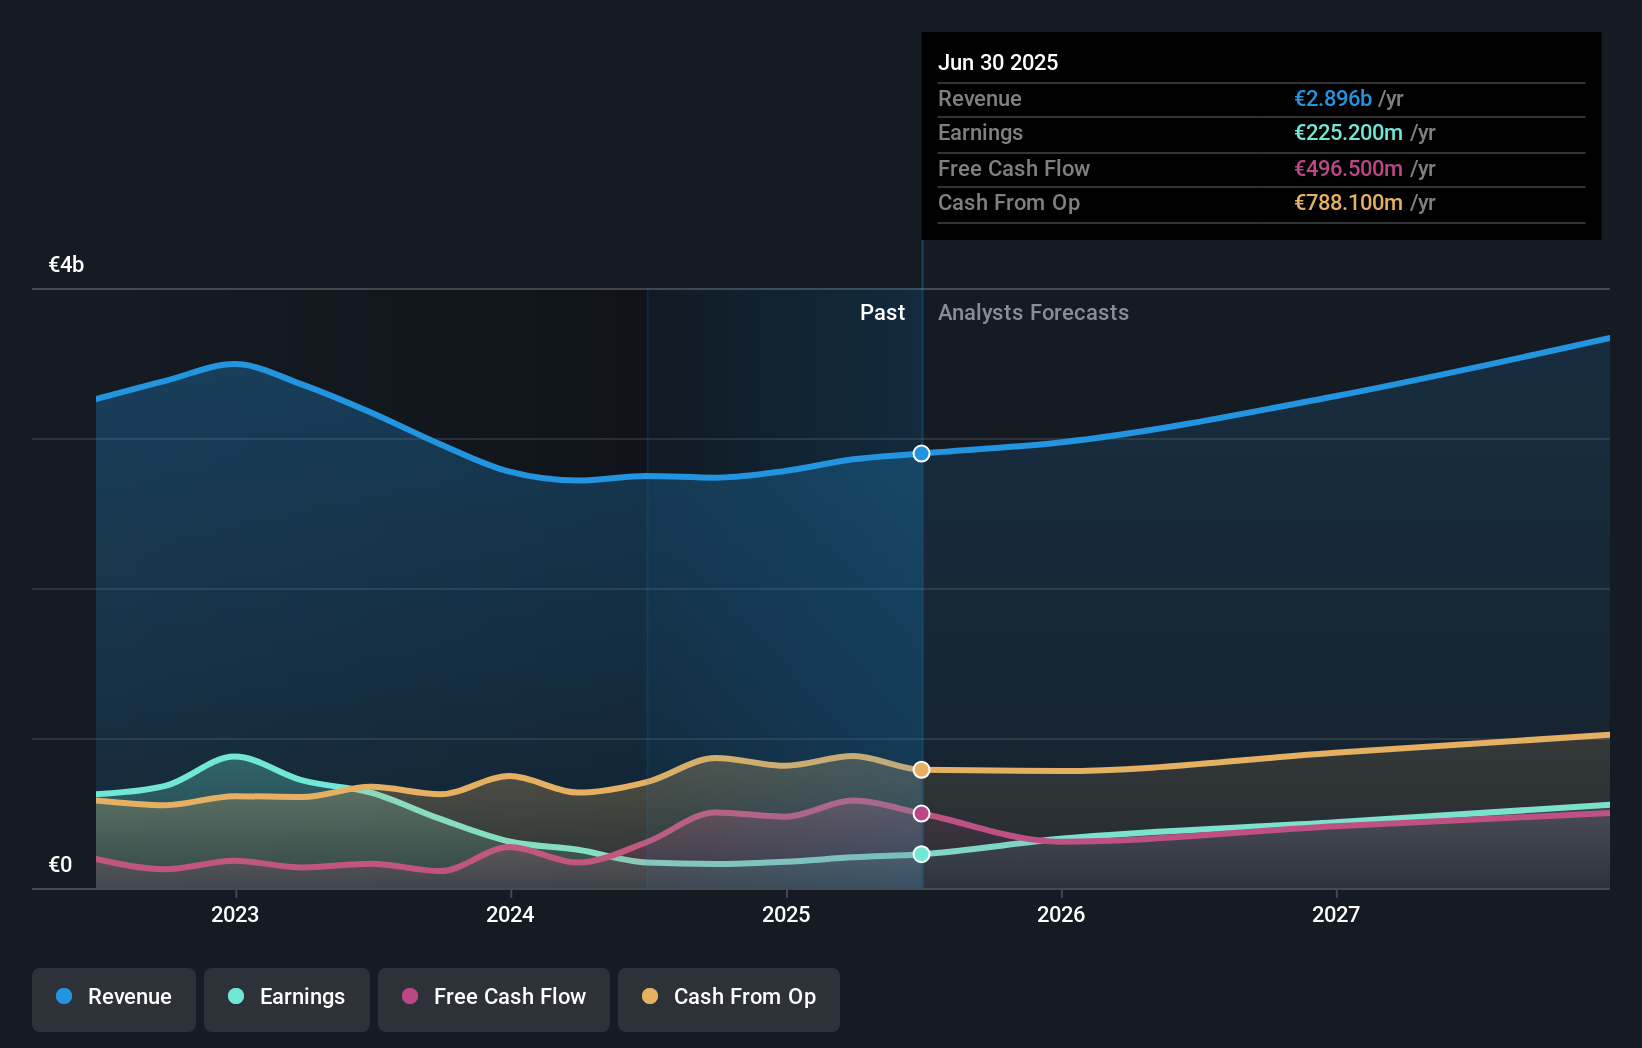Open details for the Free Cash Flow tooltip row
This screenshot has width=1642, height=1048.
click(x=1014, y=168)
